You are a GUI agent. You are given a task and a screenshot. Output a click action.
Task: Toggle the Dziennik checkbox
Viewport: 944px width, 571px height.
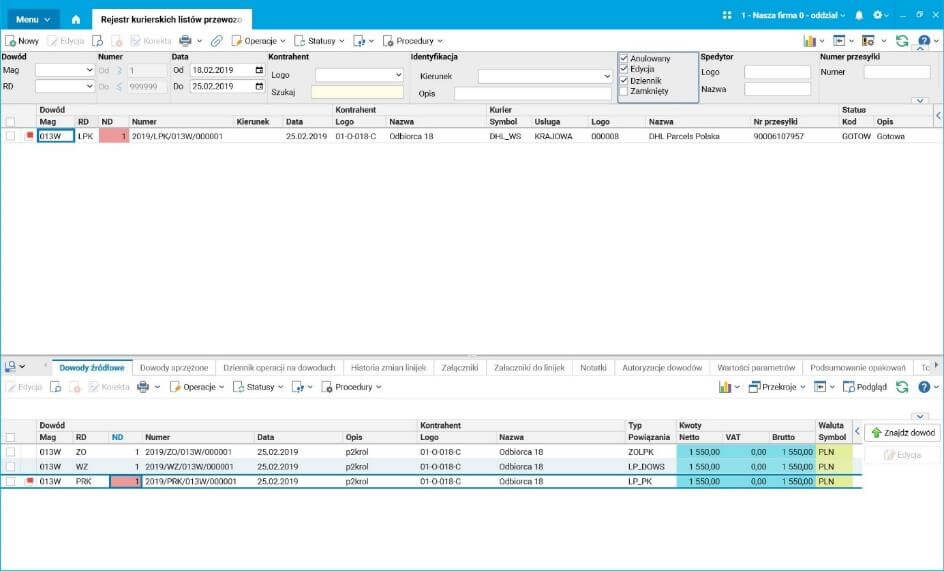tap(624, 80)
